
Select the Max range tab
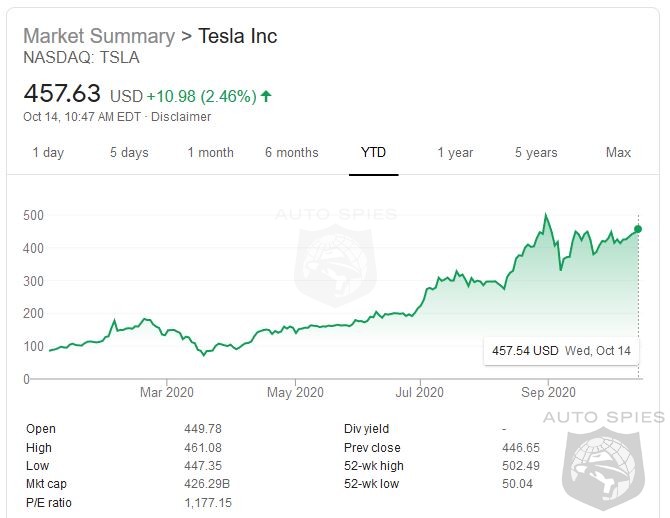(x=618, y=153)
